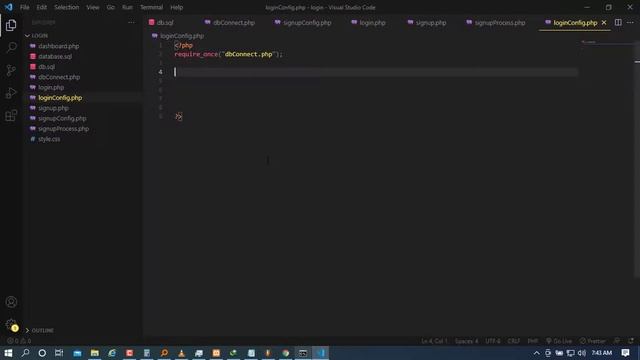Viewport: 640px width, 360px height.
Task: Switch to the signup.php editor tab
Action: click(x=431, y=22)
